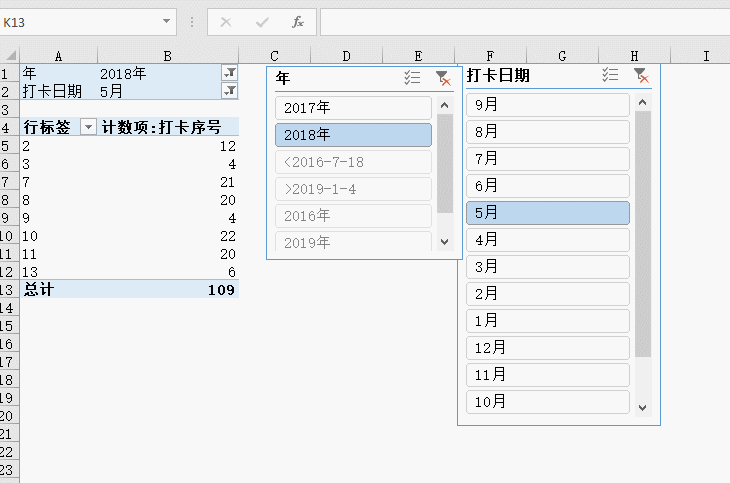
Task: Click the formula bar options dots handle
Action: [x=192, y=22]
